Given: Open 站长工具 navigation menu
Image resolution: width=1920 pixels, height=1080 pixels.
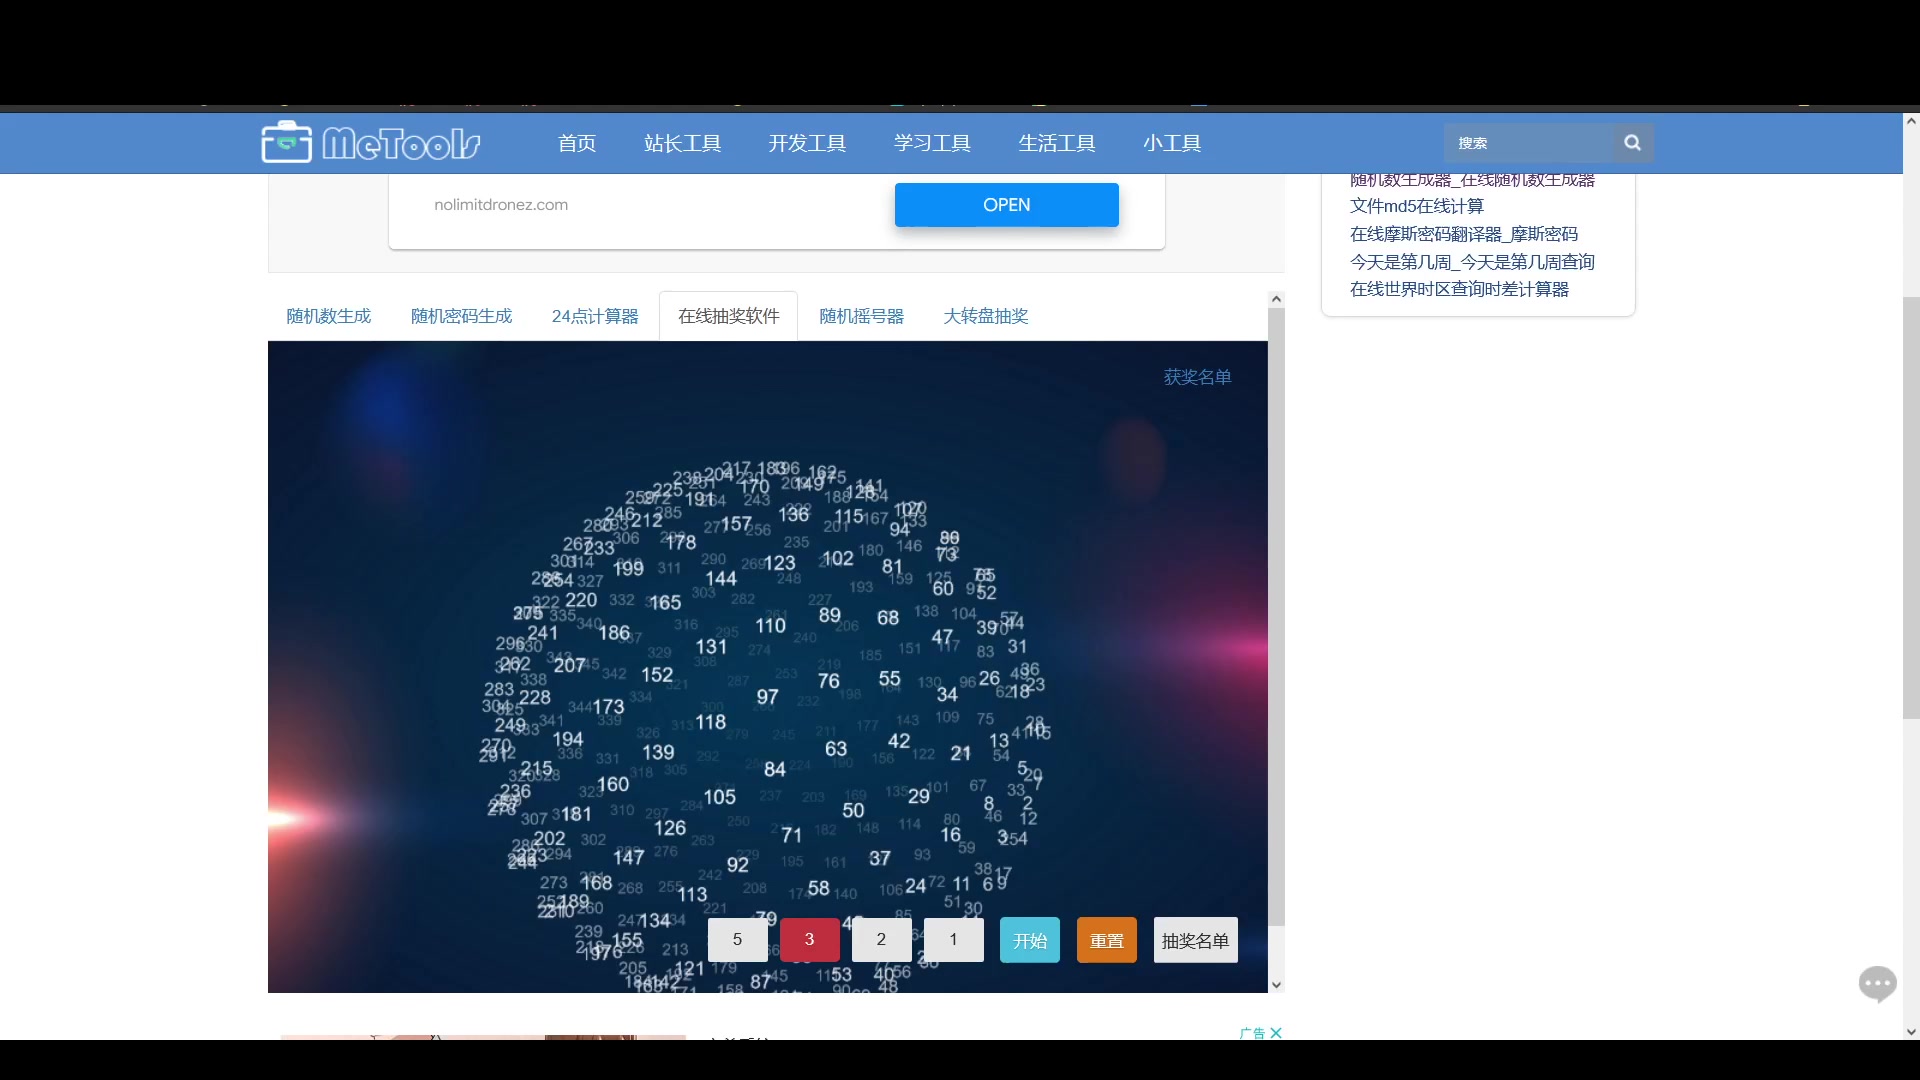Looking at the screenshot, I should 682,143.
